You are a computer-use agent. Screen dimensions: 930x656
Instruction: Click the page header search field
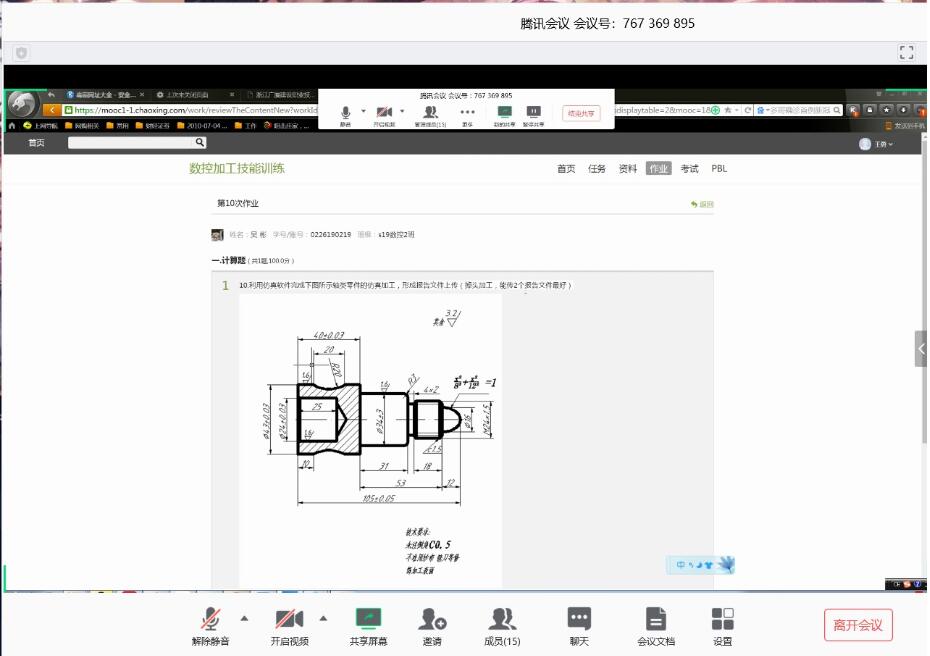point(130,142)
